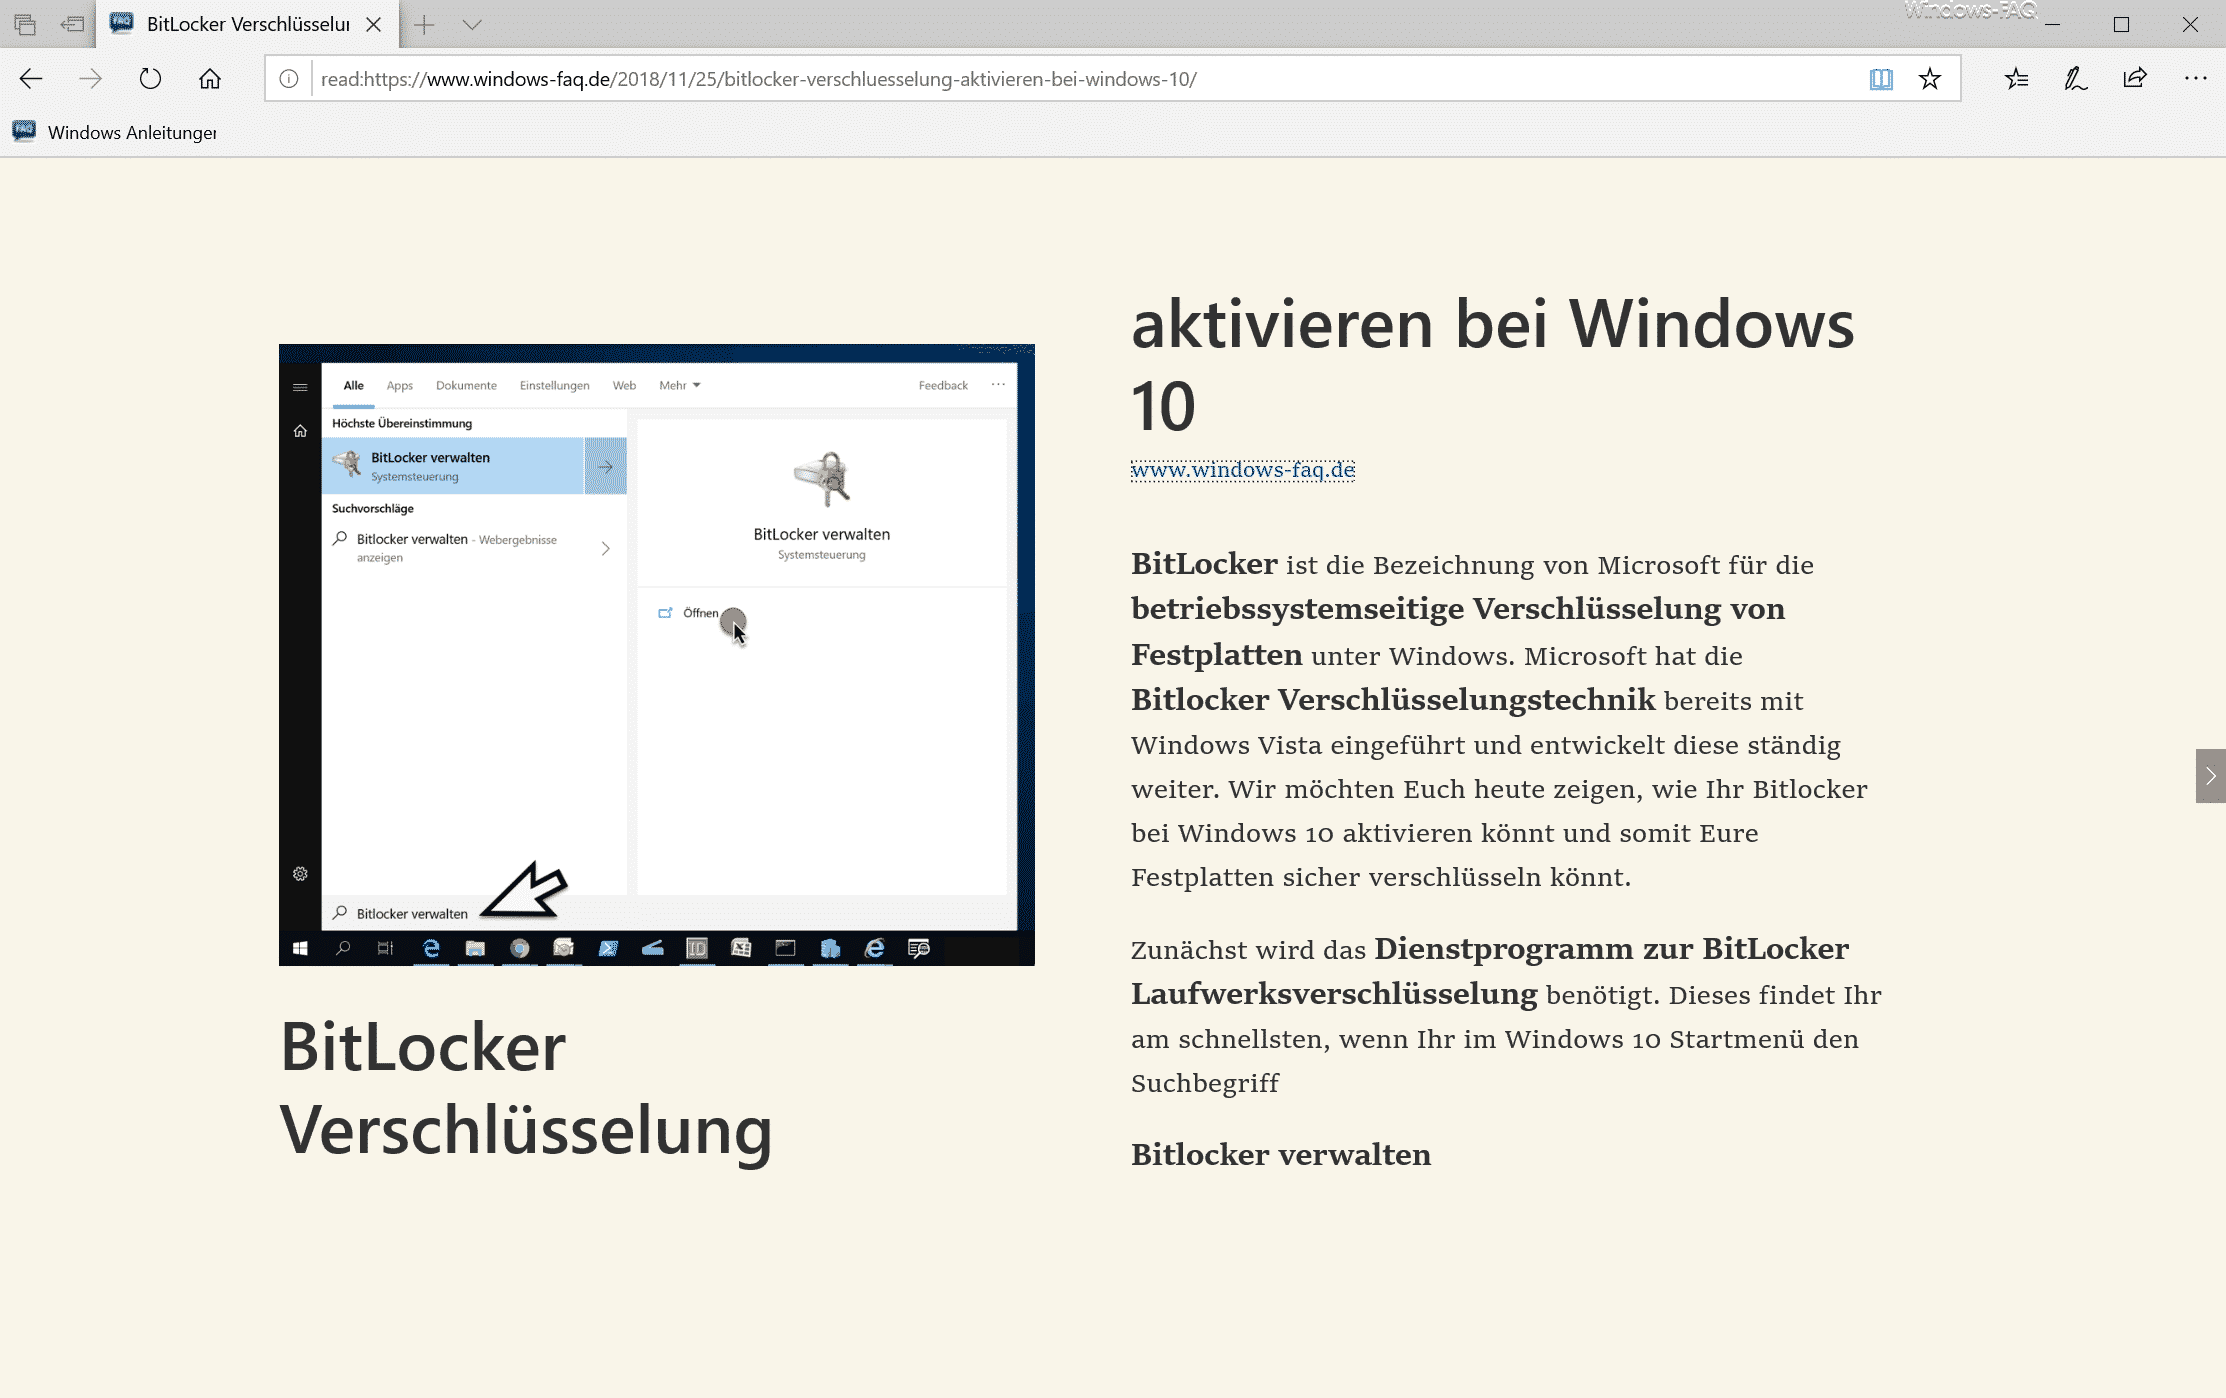
Task: Follow the www.windows-faq.de link
Action: coord(1243,470)
